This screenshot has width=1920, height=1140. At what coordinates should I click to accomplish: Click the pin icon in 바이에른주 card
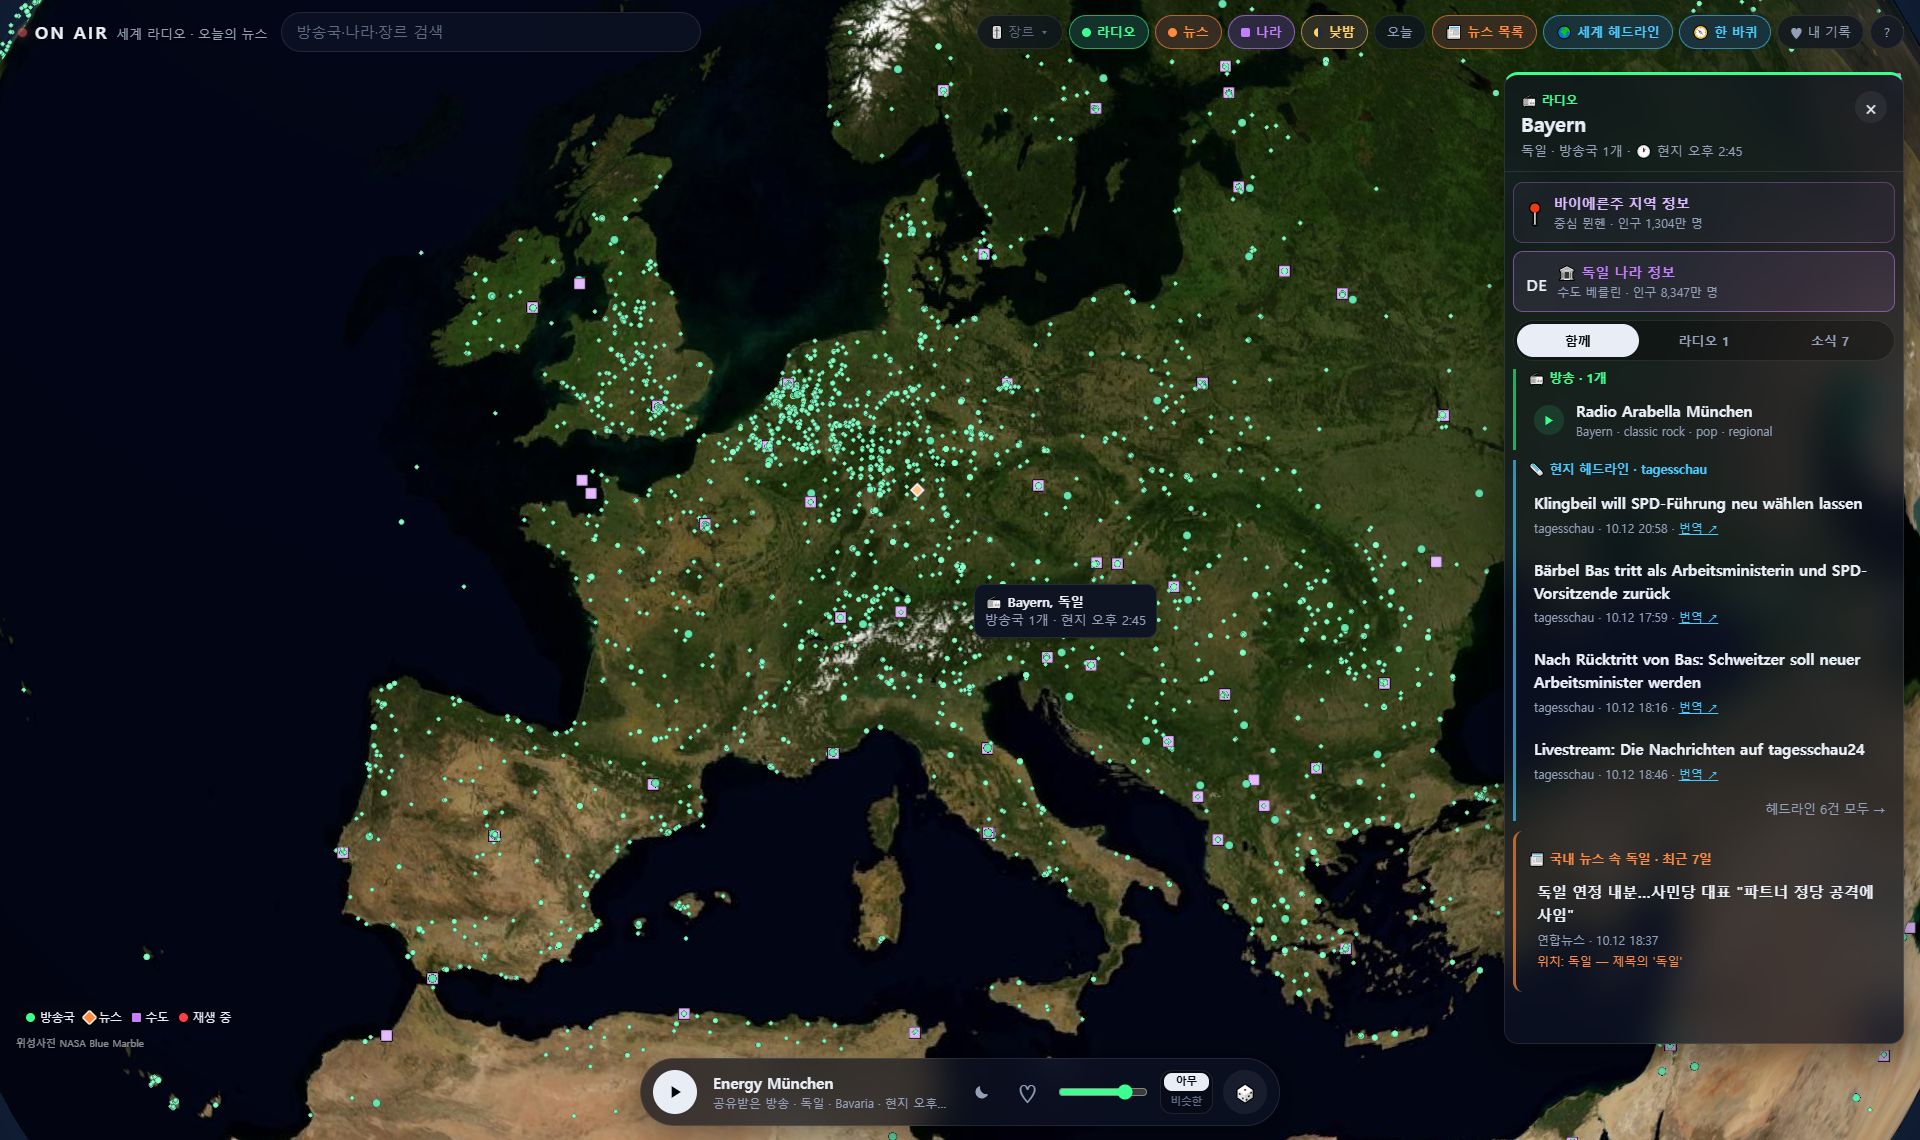pos(1535,213)
